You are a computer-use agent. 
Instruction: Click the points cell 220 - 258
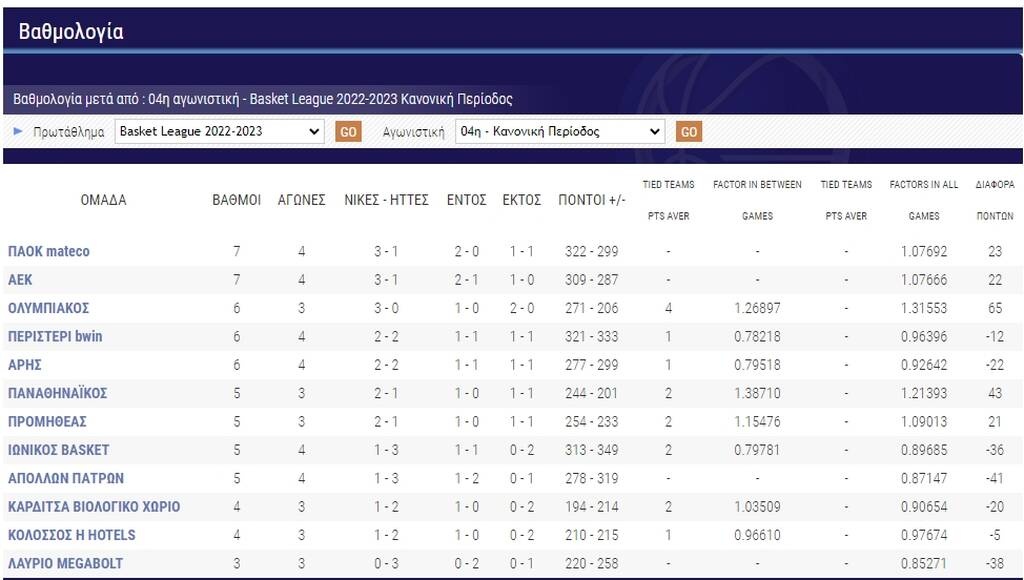coord(592,564)
